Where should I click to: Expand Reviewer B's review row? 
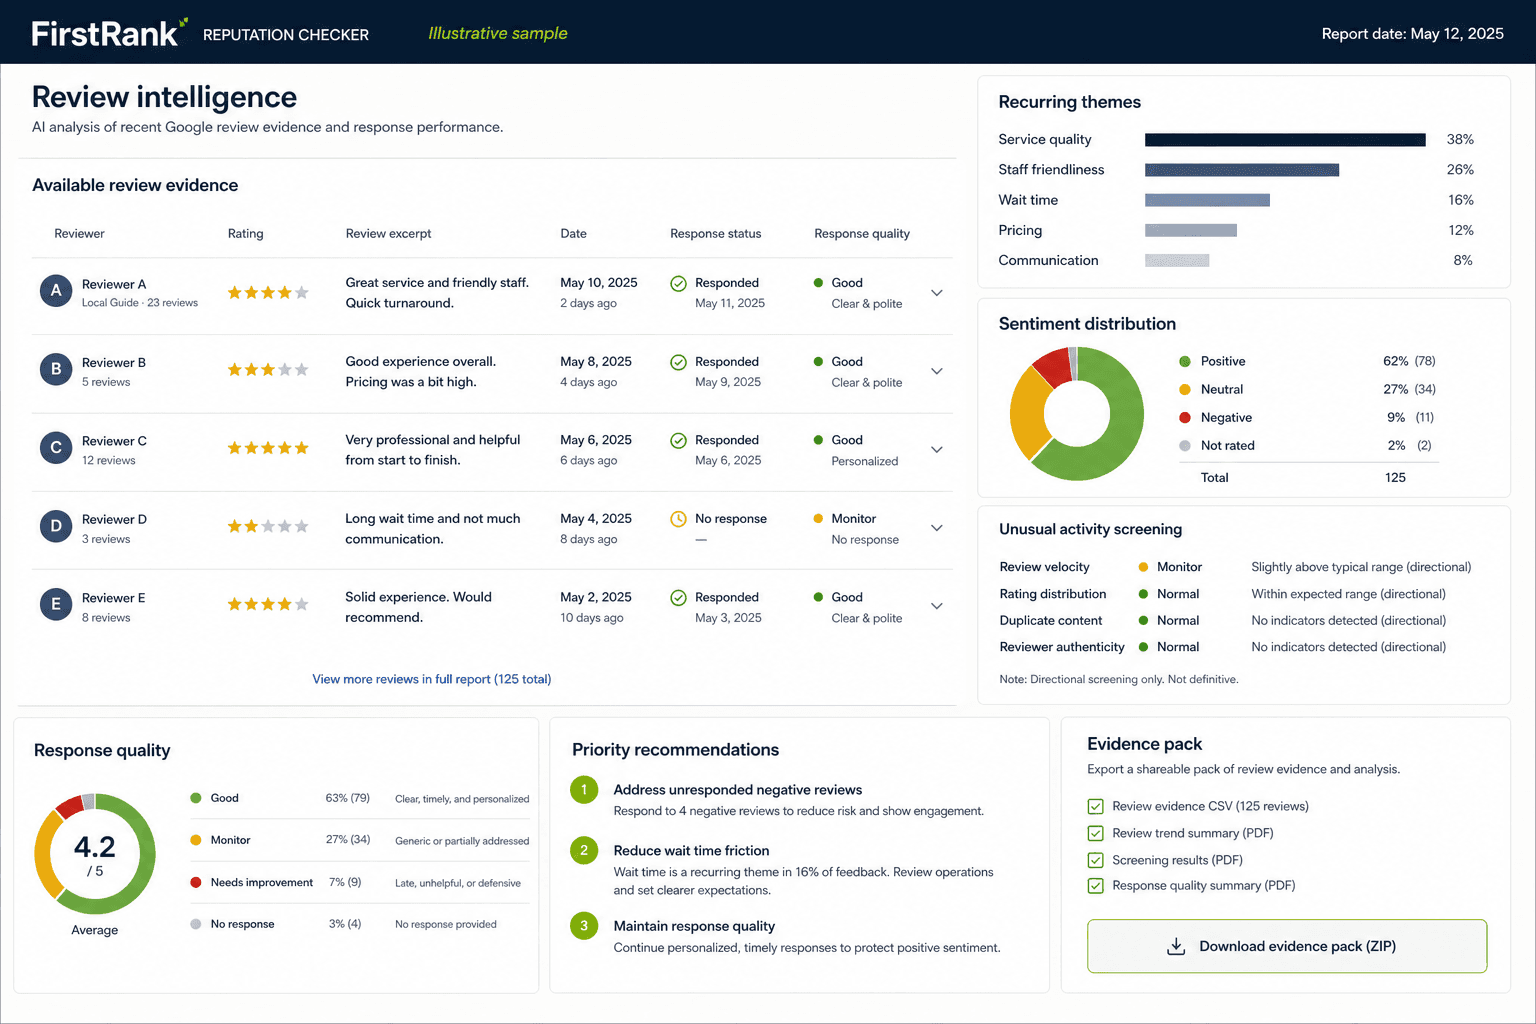pyautogui.click(x=937, y=371)
